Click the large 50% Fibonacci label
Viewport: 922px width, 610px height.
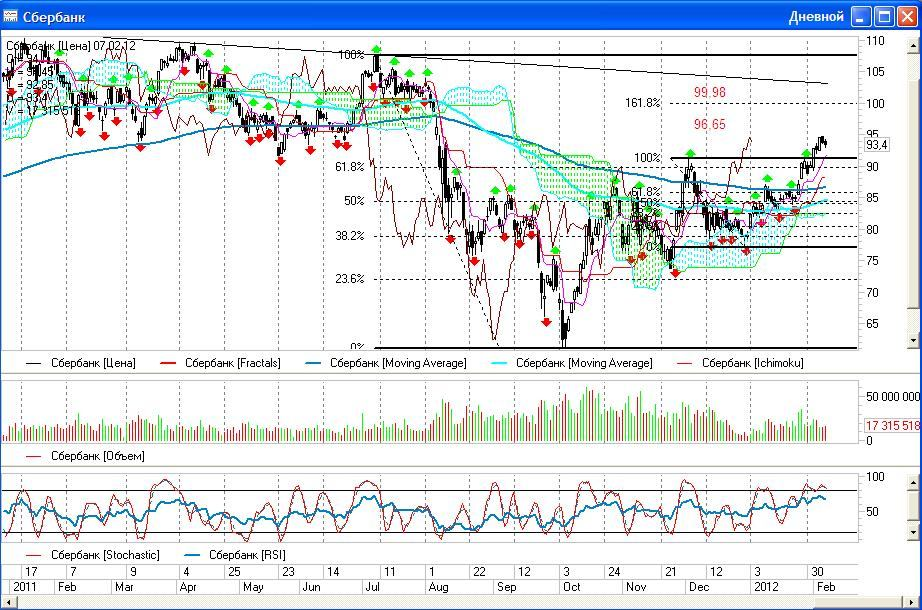pos(354,201)
